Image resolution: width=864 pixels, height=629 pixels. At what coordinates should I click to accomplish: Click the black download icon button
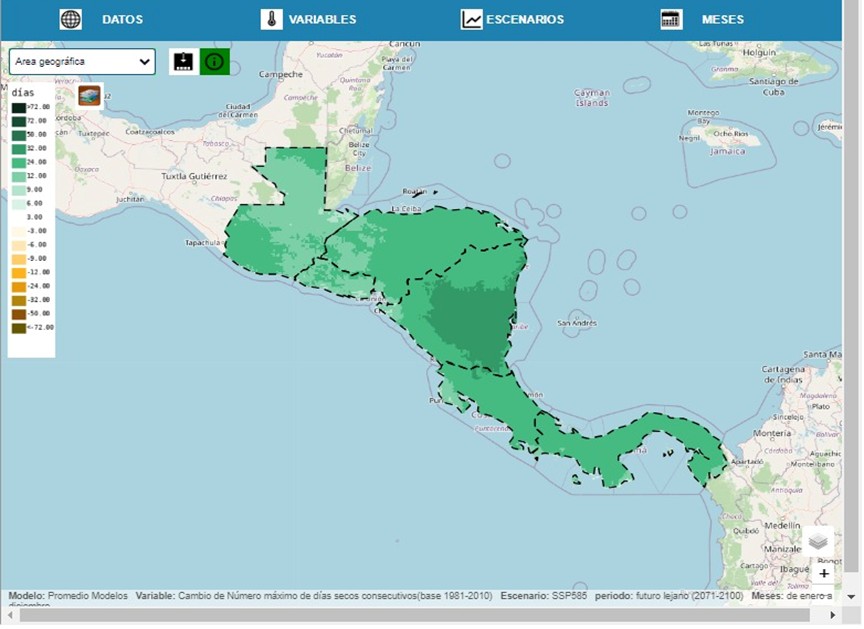click(183, 62)
